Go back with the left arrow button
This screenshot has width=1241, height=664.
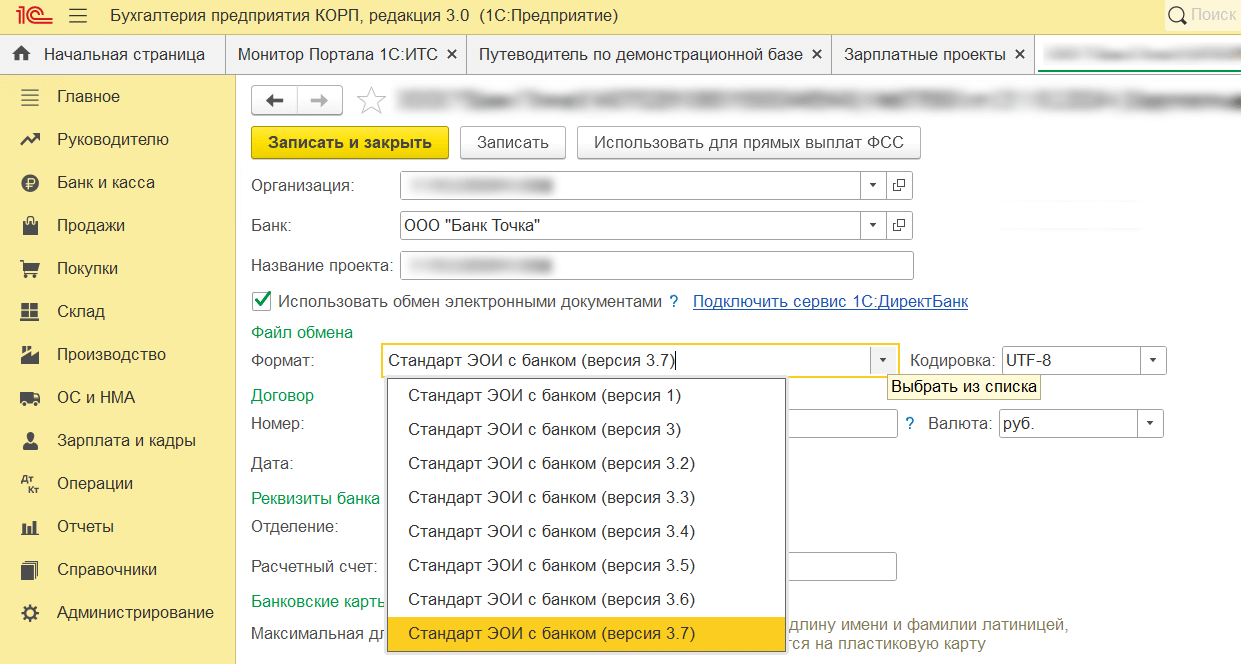coord(274,101)
